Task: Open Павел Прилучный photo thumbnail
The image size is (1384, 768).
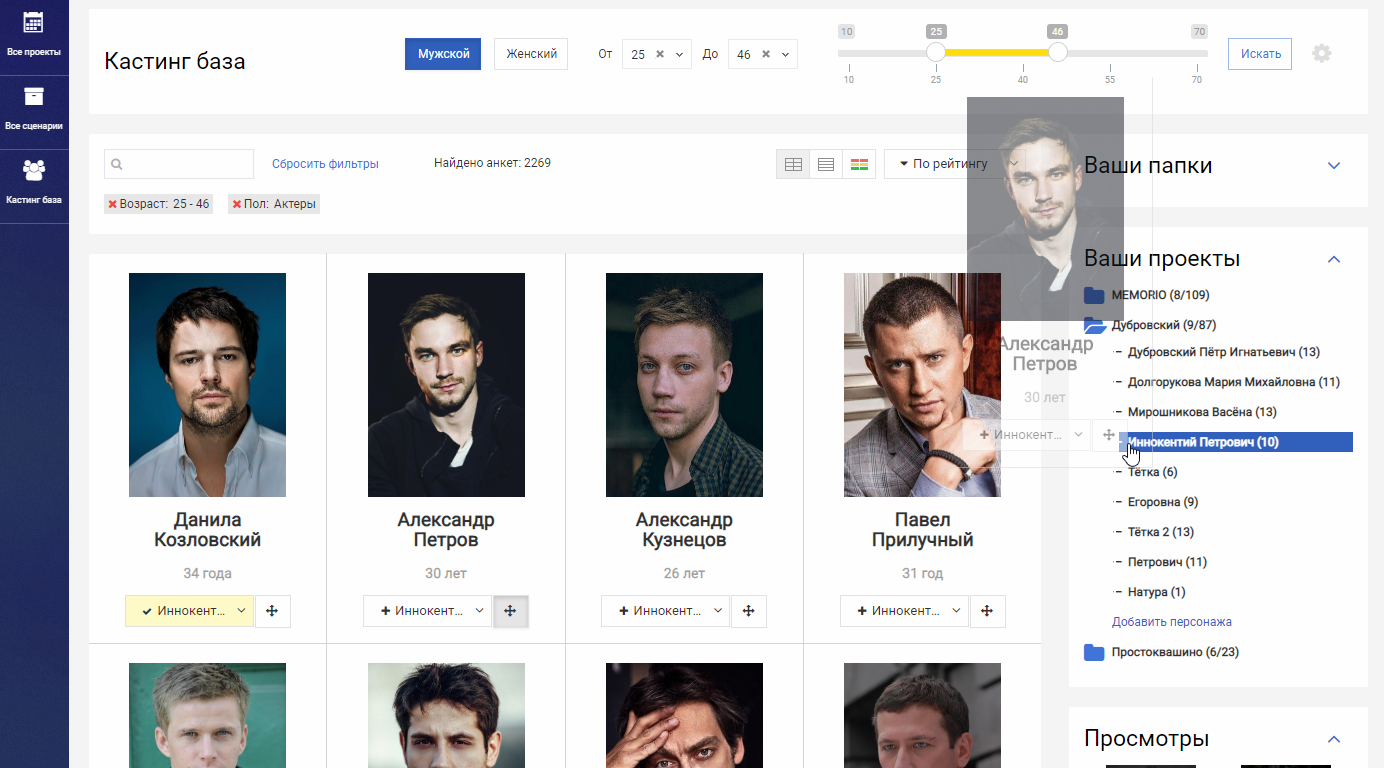Action: [x=922, y=385]
